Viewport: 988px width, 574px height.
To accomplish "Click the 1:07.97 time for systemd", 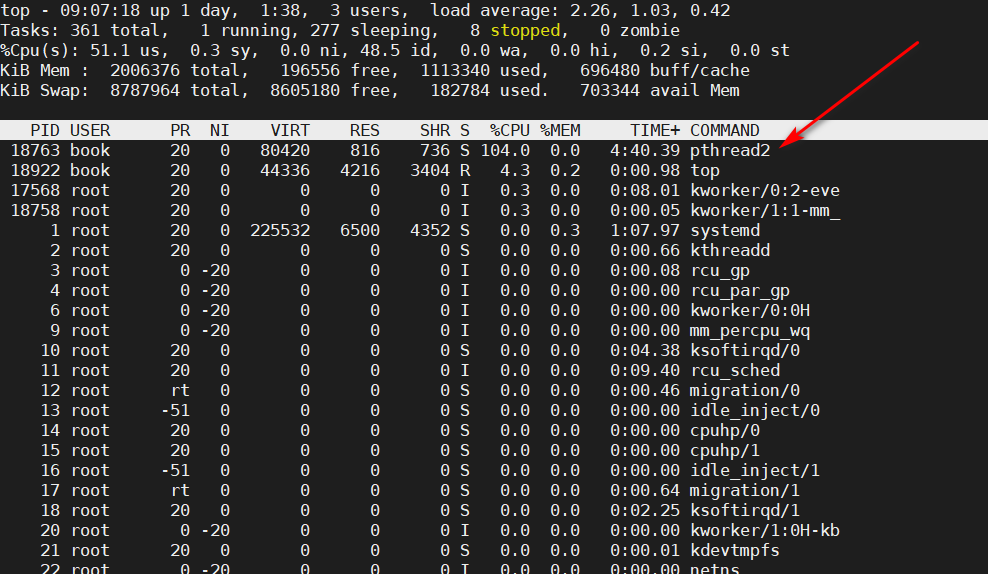I will coord(645,231).
